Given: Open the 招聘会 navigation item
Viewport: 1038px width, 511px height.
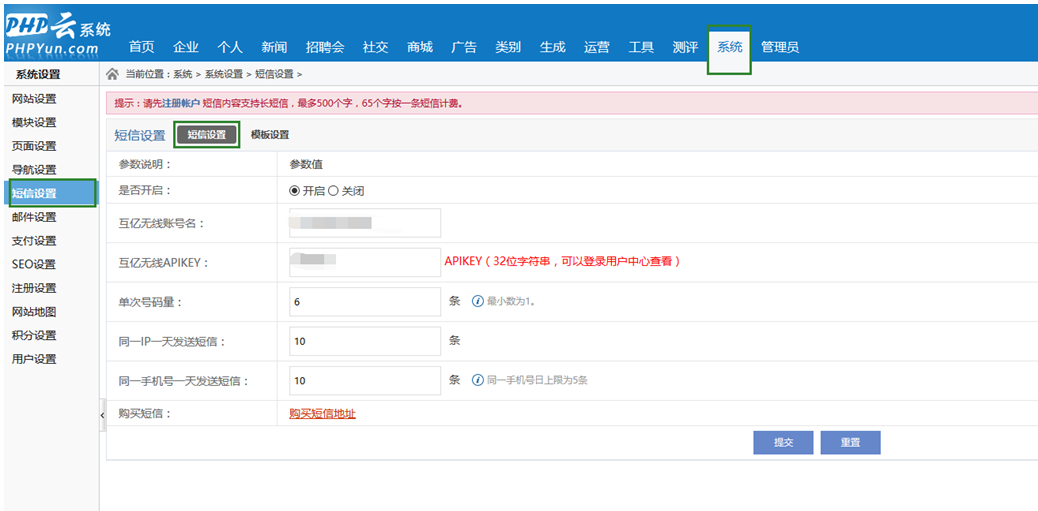Looking at the screenshot, I should pos(324,47).
